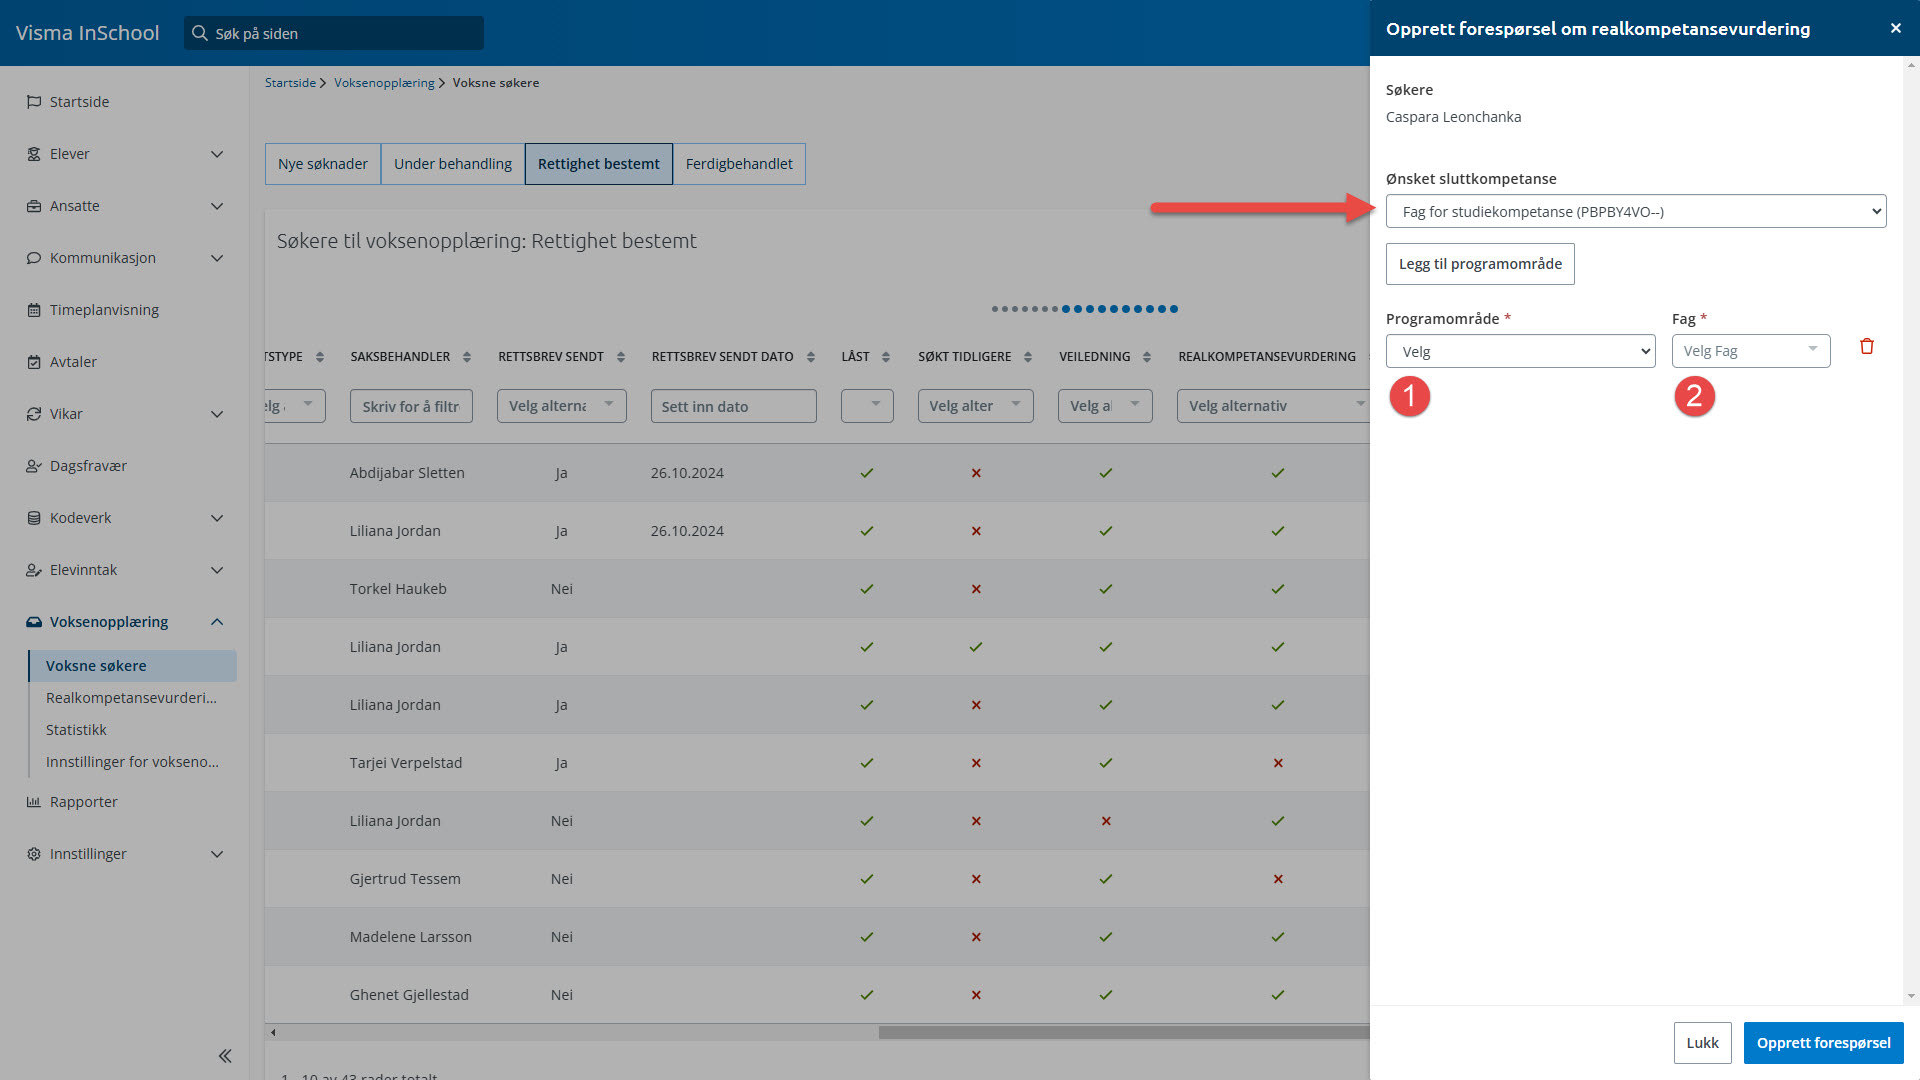
Task: Open the Programområde Velg dropdown
Action: point(1520,351)
